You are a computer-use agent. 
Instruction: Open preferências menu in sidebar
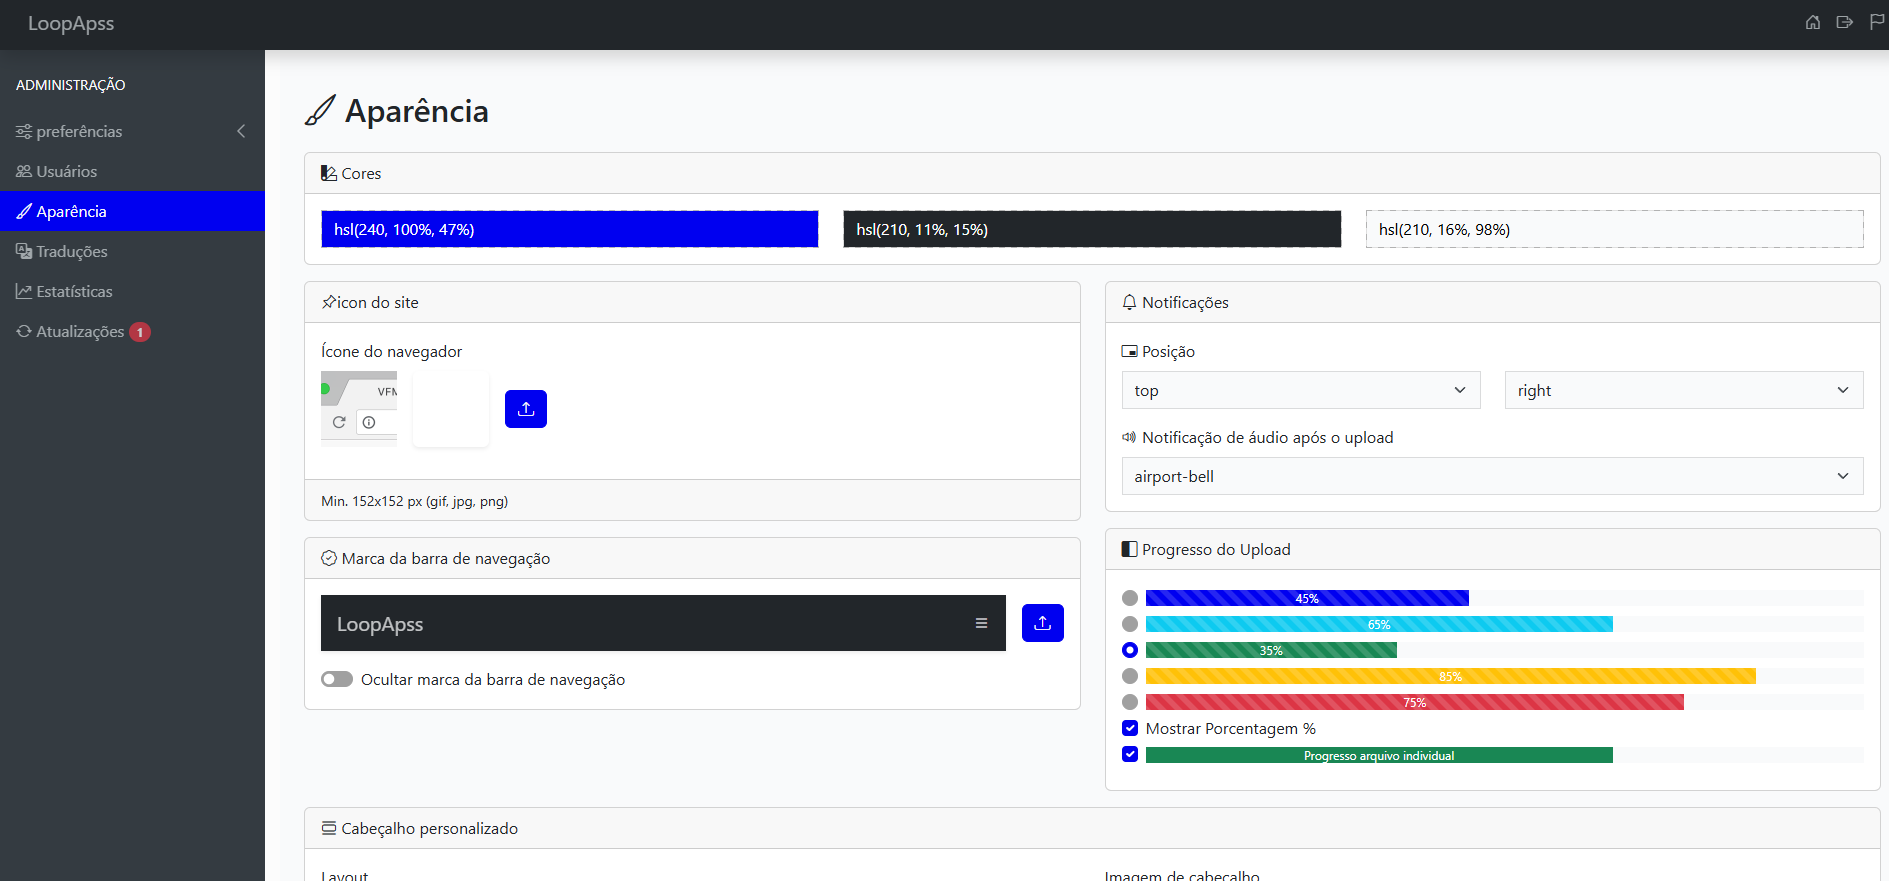(132, 131)
